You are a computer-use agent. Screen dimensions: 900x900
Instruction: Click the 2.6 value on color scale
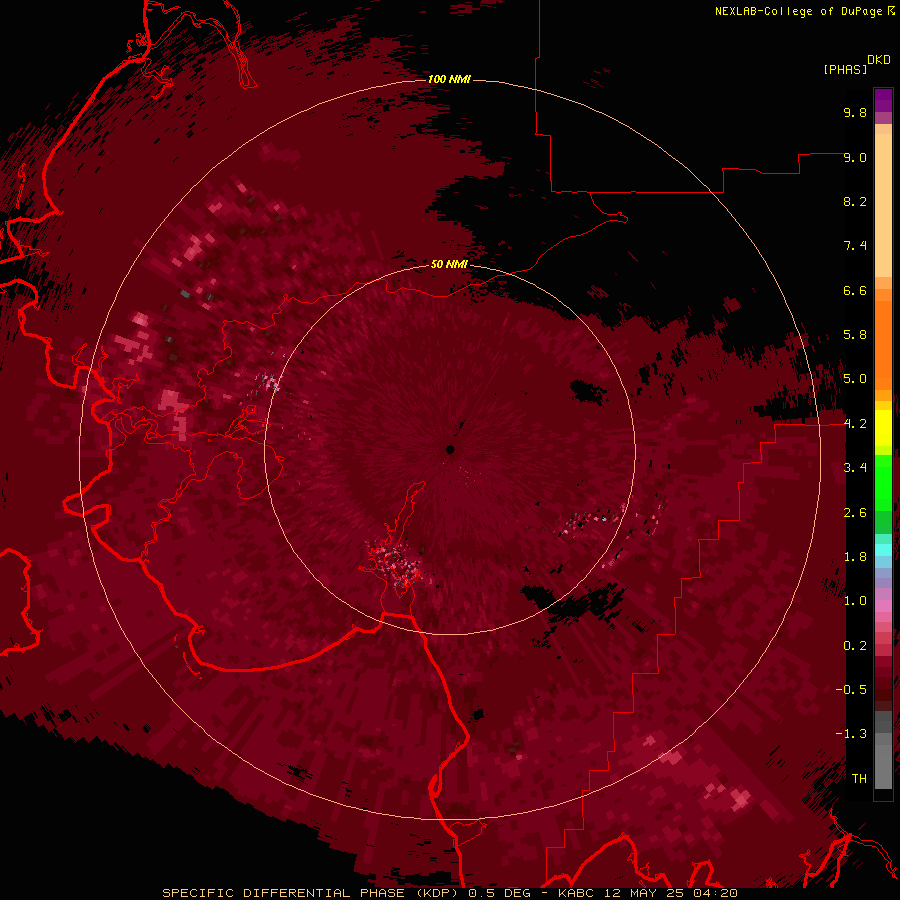(855, 513)
